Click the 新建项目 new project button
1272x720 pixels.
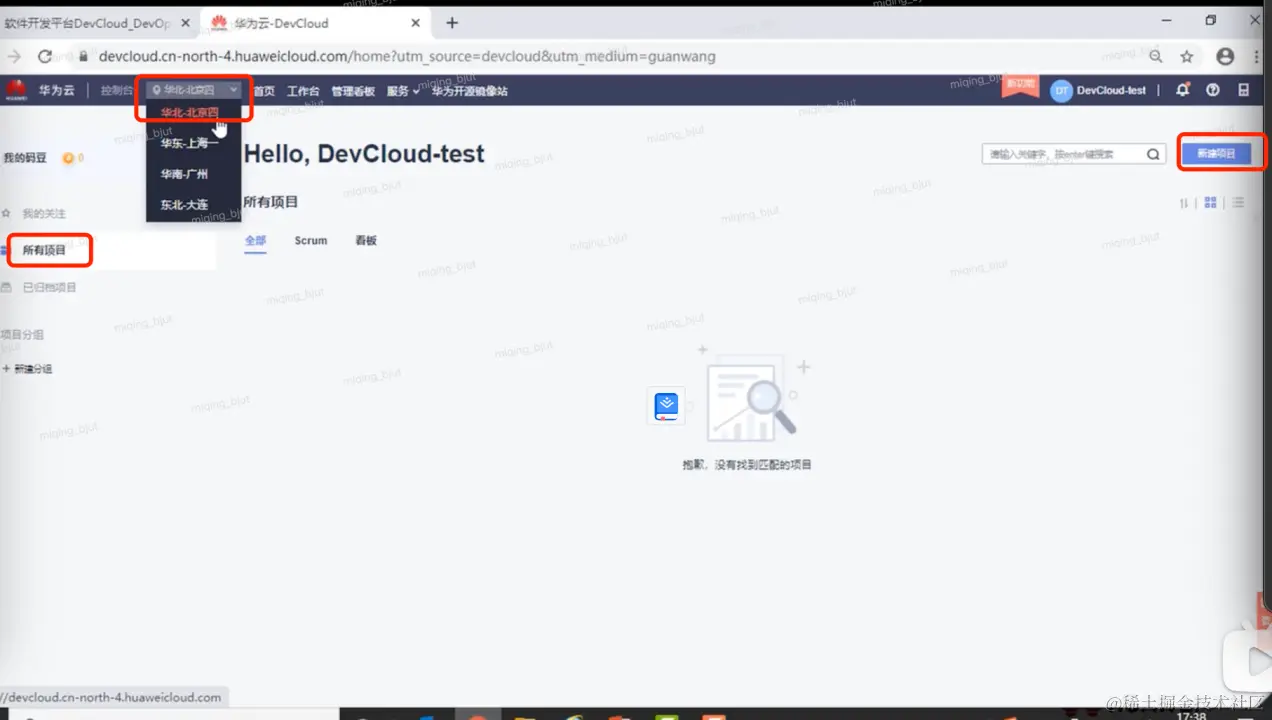click(x=1216, y=153)
